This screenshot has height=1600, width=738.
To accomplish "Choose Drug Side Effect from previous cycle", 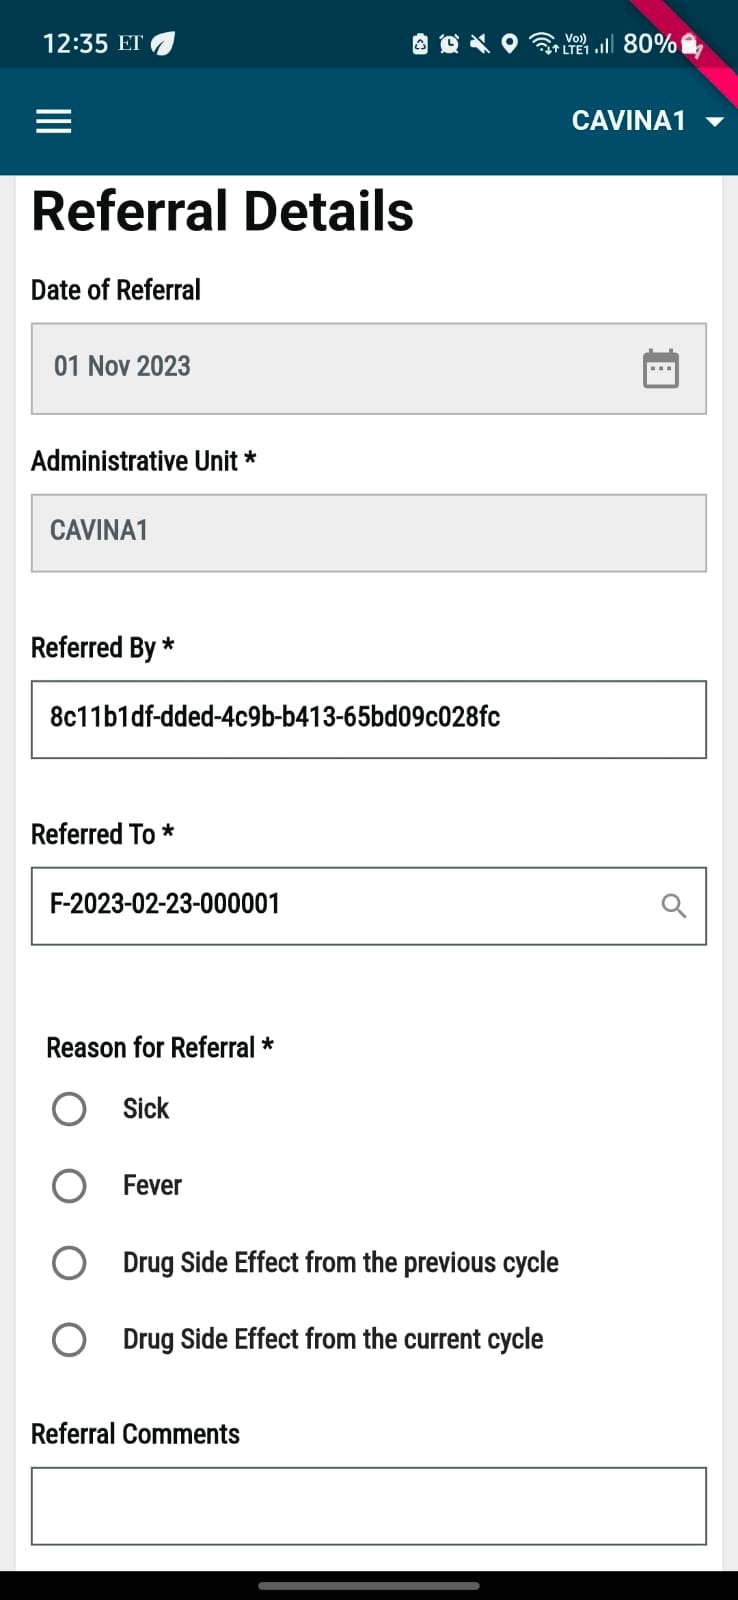I will coord(69,1263).
